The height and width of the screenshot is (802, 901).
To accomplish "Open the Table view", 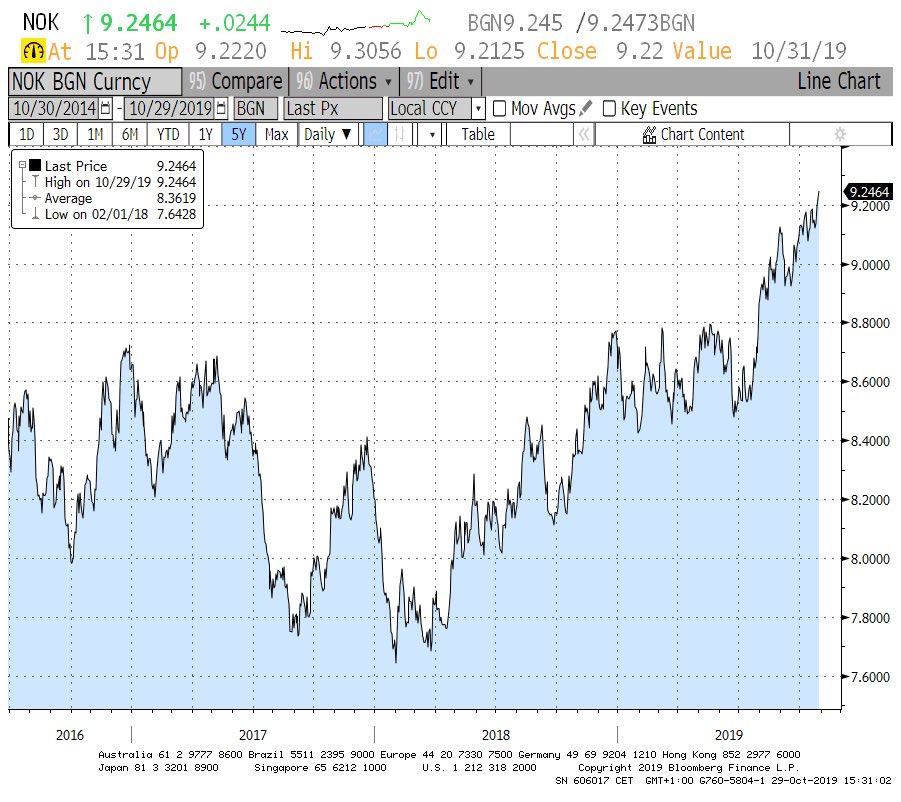I will pyautogui.click(x=478, y=134).
